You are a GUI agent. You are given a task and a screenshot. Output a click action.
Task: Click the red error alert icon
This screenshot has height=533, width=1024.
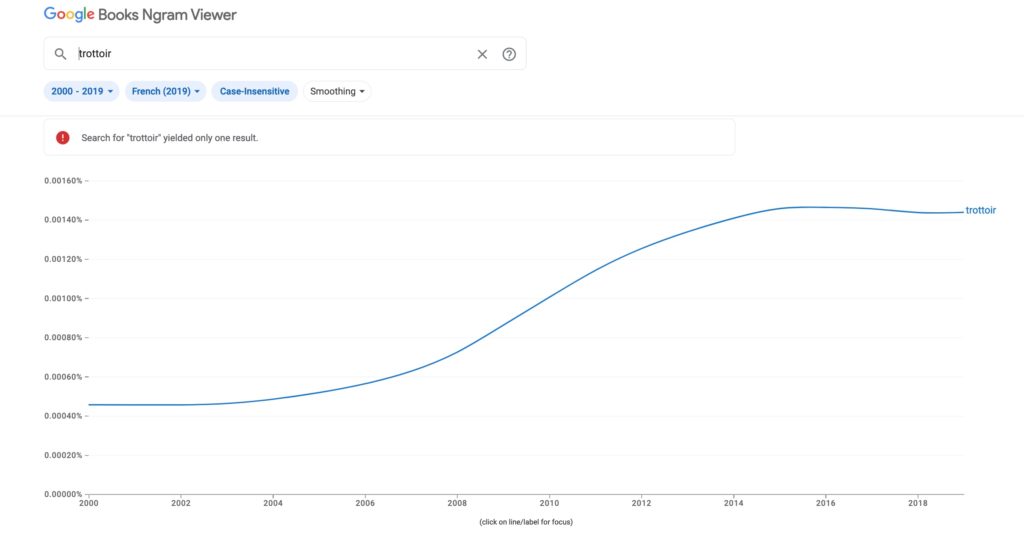point(63,138)
